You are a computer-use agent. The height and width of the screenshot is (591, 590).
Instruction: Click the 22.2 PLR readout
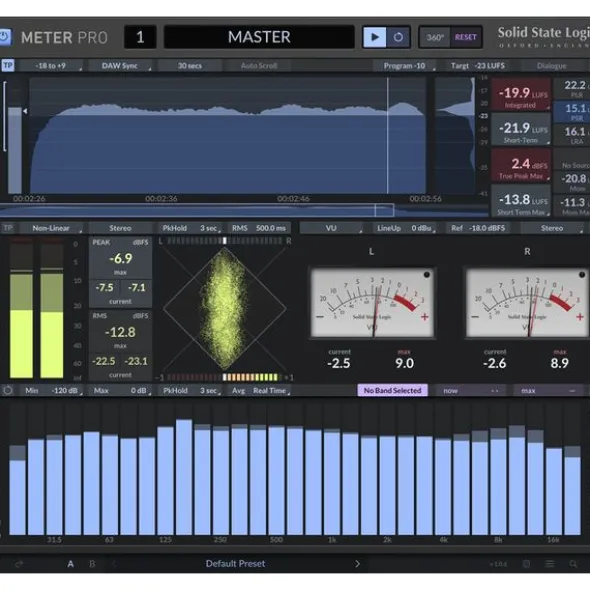pos(572,88)
